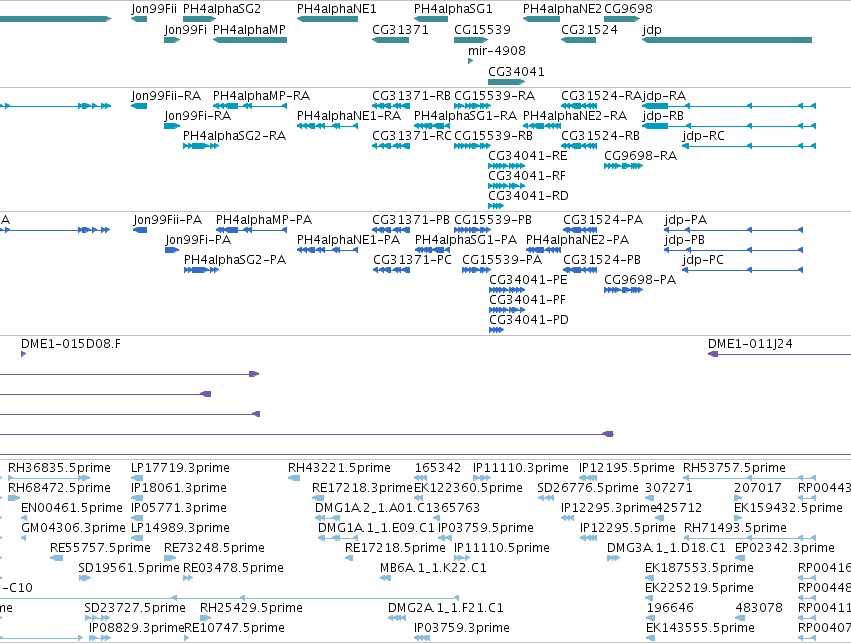
Task: Select the PH4alphaSG2 gene label
Action: pyautogui.click(x=221, y=9)
